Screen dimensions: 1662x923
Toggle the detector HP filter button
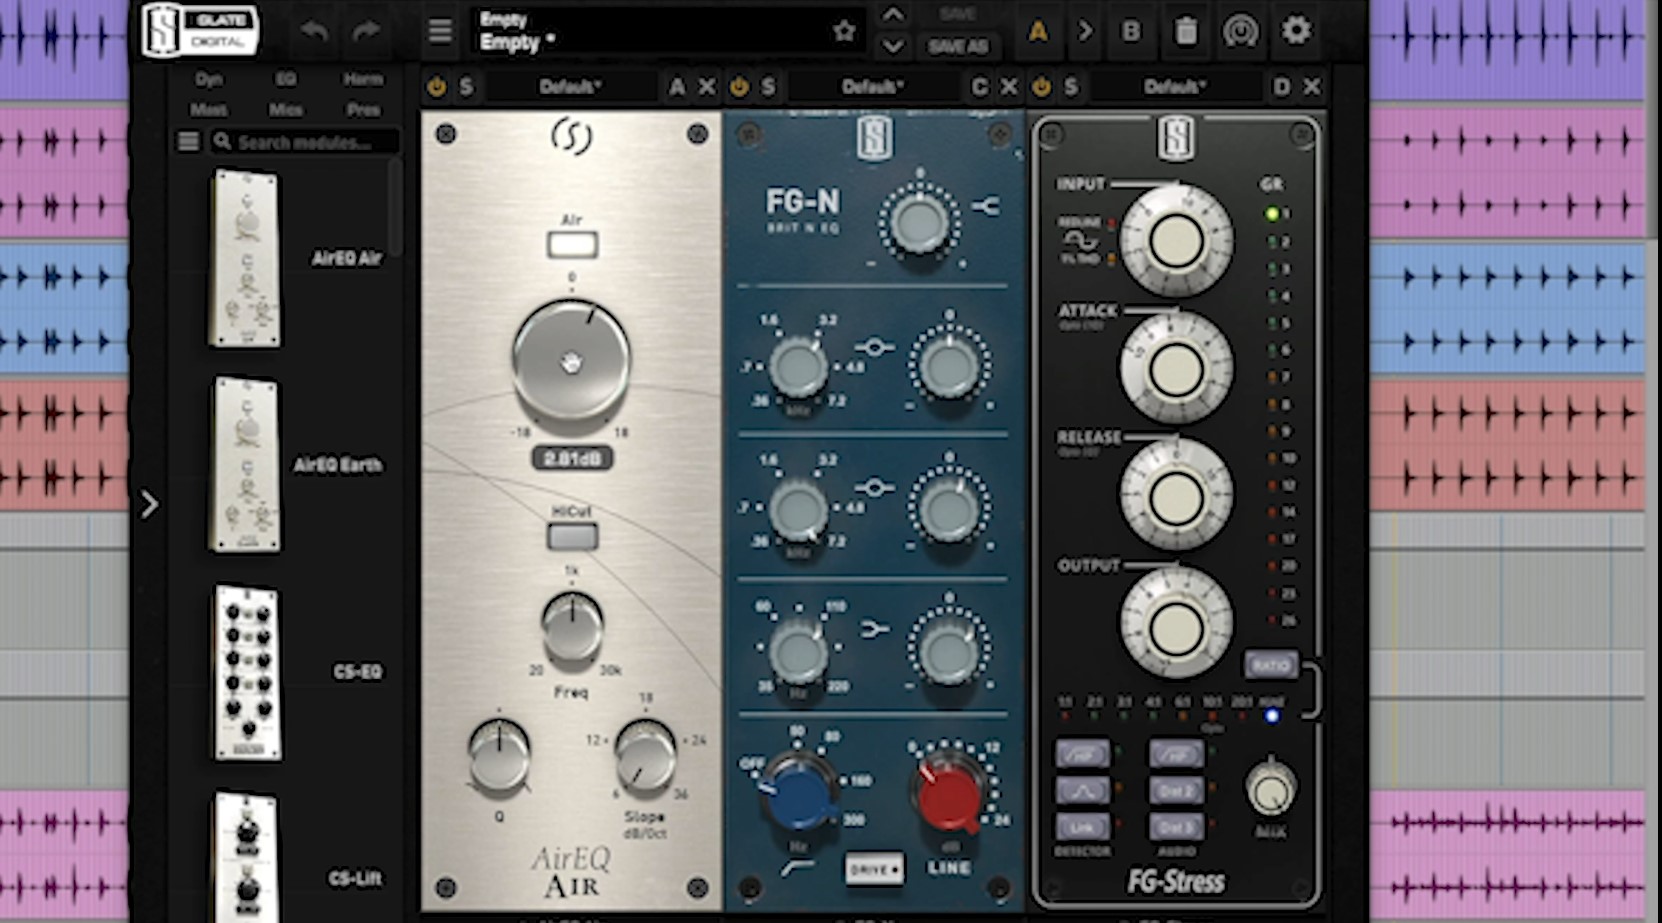point(1081,754)
